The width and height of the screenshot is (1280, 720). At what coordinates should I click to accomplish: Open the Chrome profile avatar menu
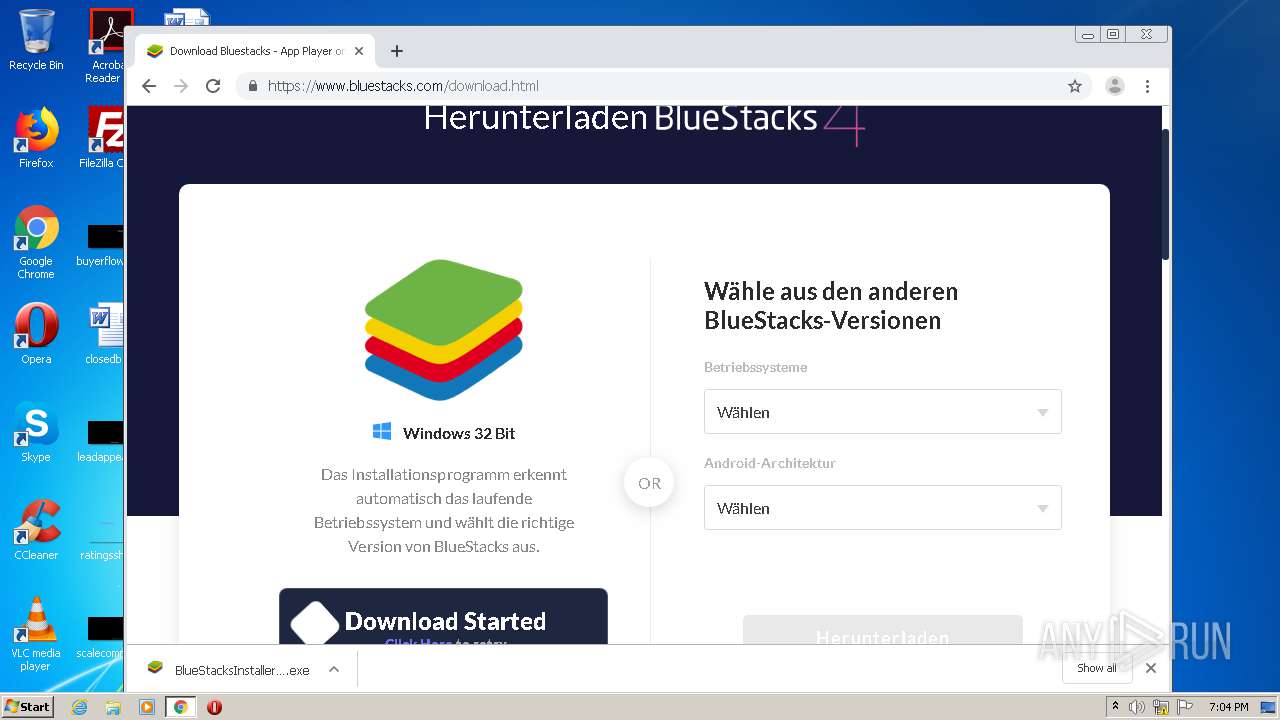[1115, 86]
